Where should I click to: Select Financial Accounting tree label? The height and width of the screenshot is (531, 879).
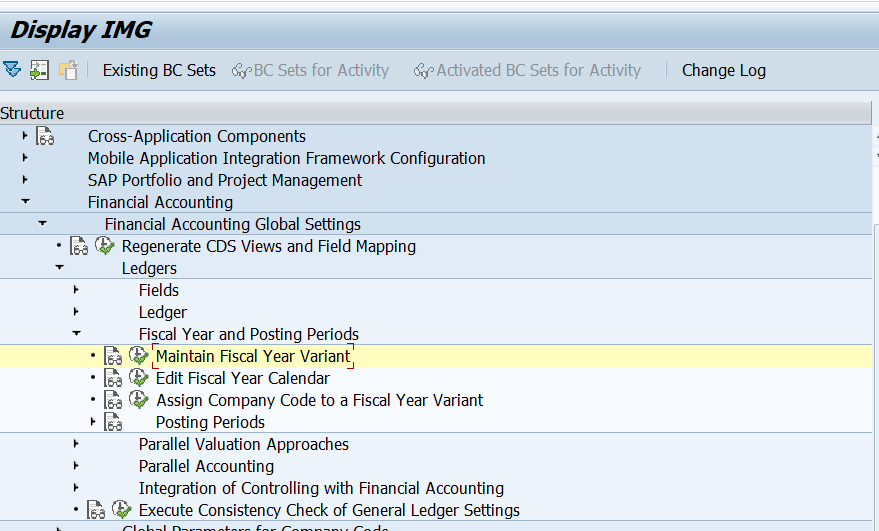(x=160, y=202)
